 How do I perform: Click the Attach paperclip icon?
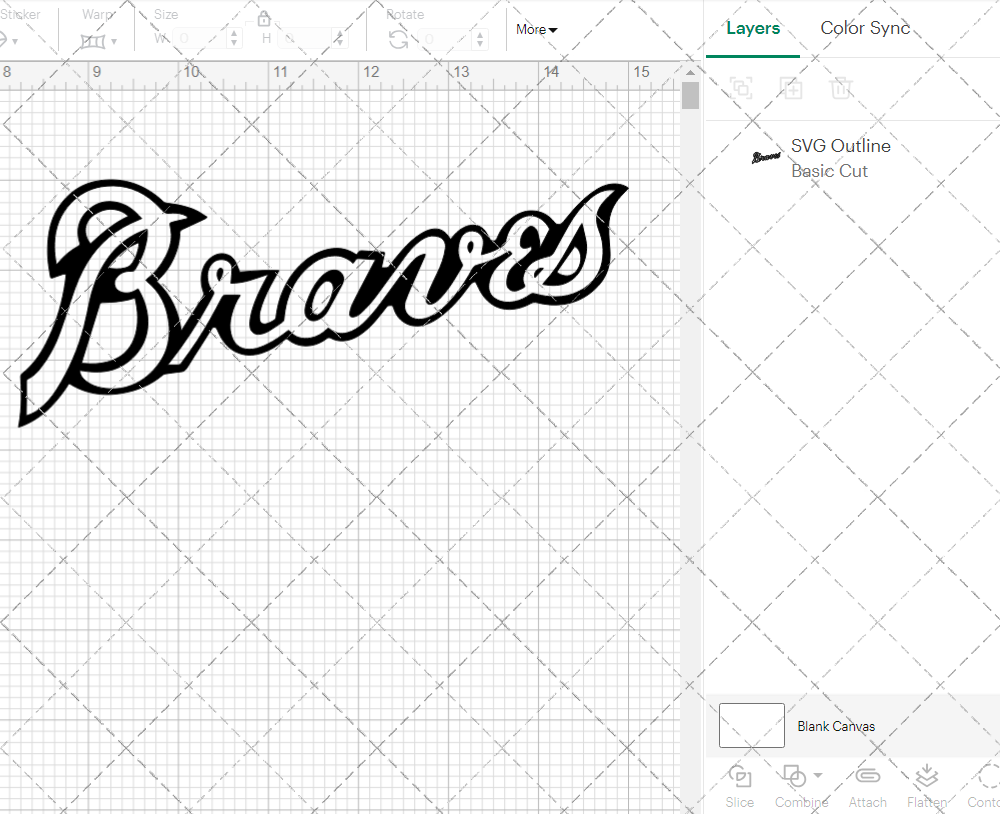pos(867,777)
